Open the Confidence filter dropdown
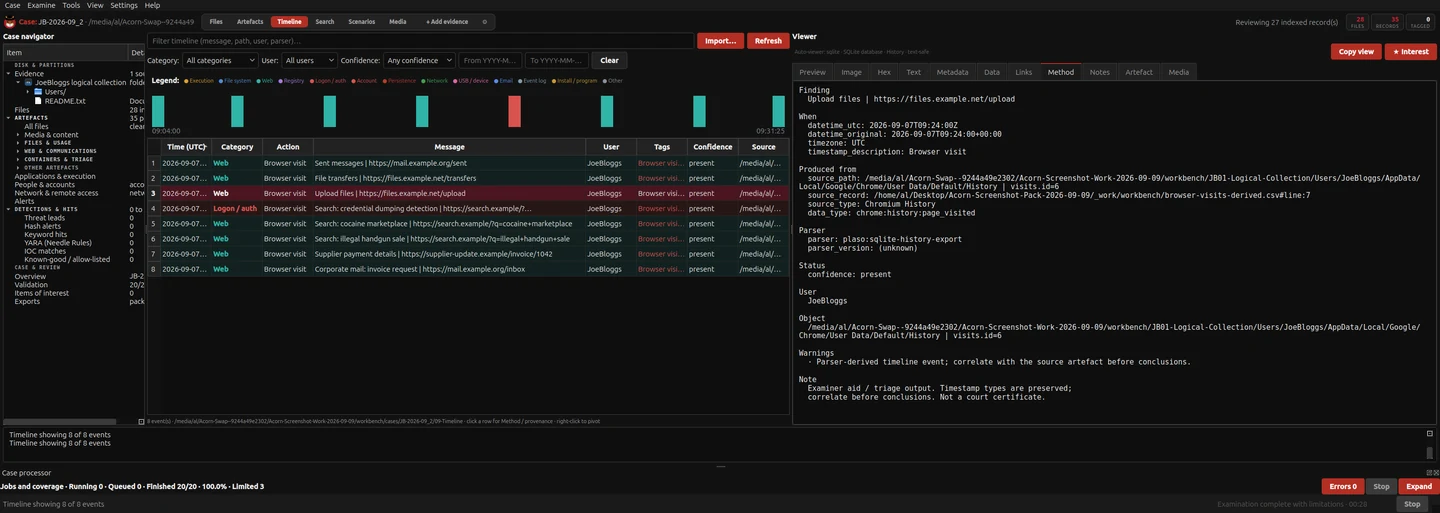The height and width of the screenshot is (513, 1440). [419, 60]
